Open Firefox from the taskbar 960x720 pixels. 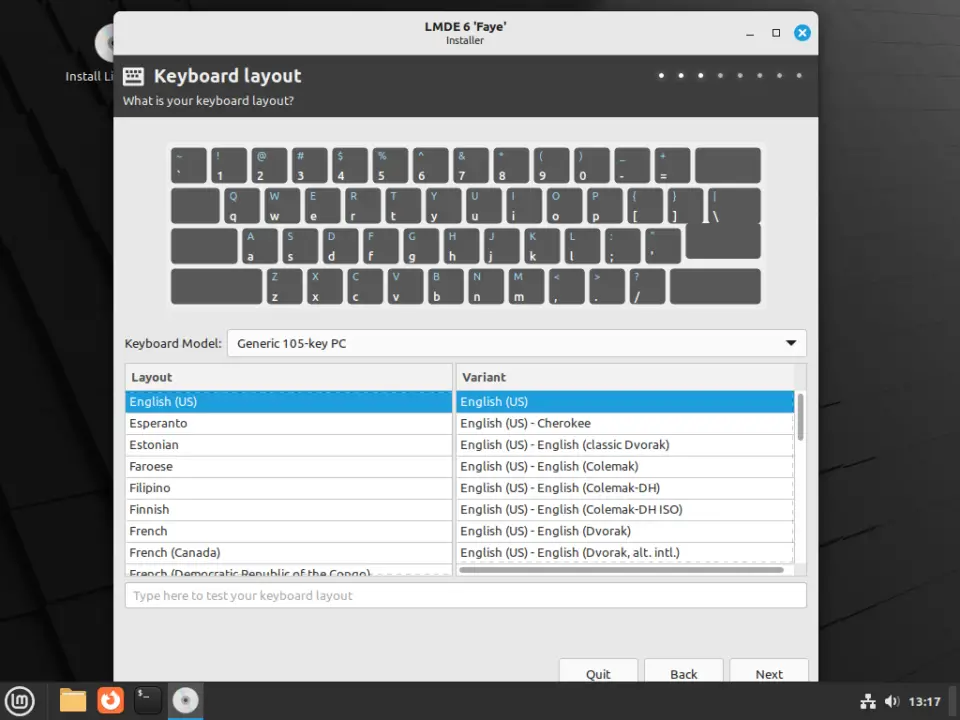(110, 700)
